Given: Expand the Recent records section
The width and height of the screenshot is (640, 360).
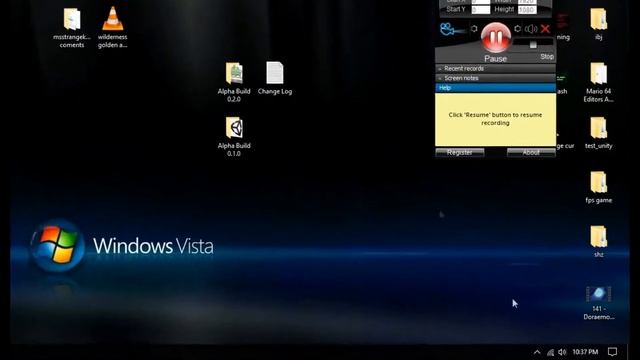Looking at the screenshot, I should (x=496, y=69).
